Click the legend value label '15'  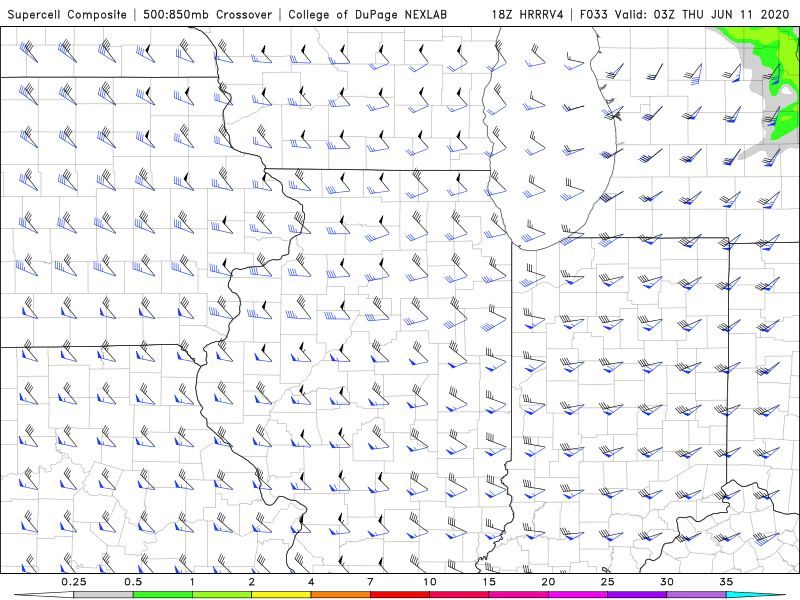click(x=489, y=582)
